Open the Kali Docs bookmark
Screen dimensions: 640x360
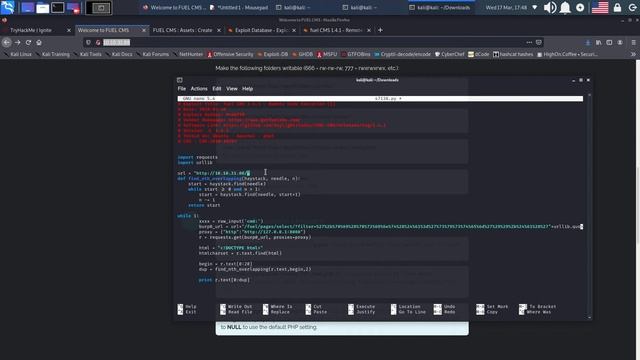click(x=119, y=54)
